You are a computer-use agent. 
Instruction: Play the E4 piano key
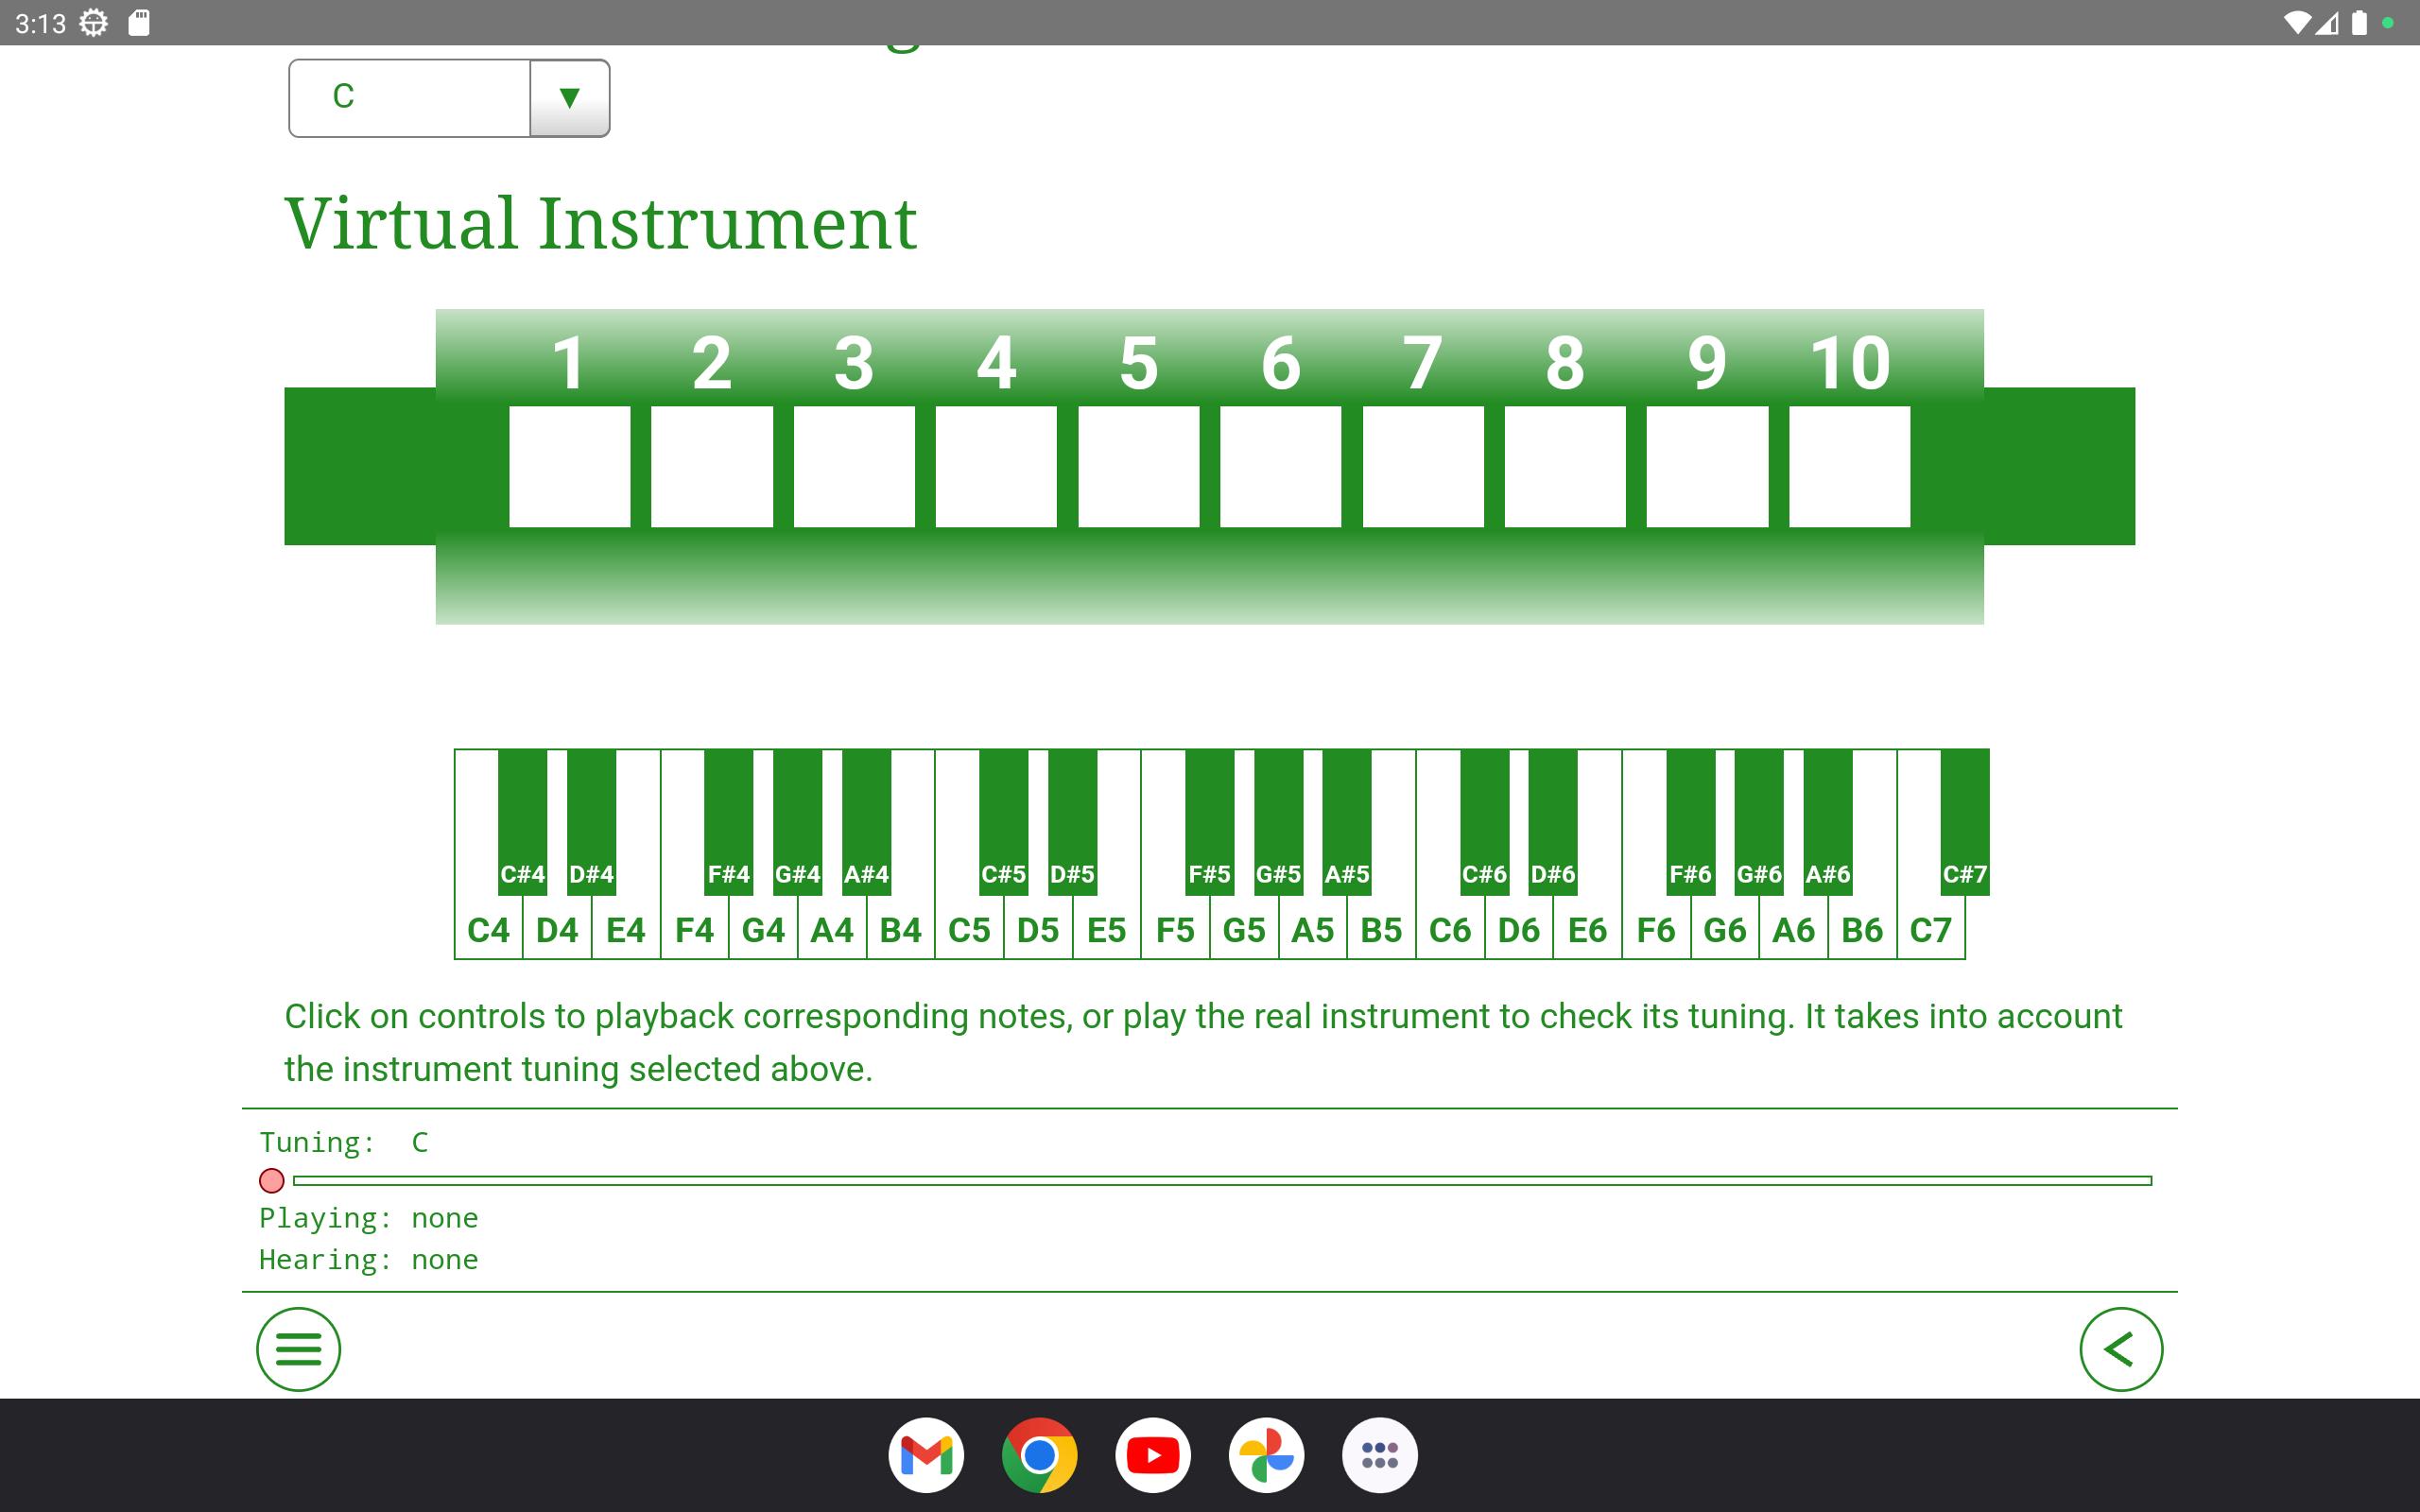(626, 930)
